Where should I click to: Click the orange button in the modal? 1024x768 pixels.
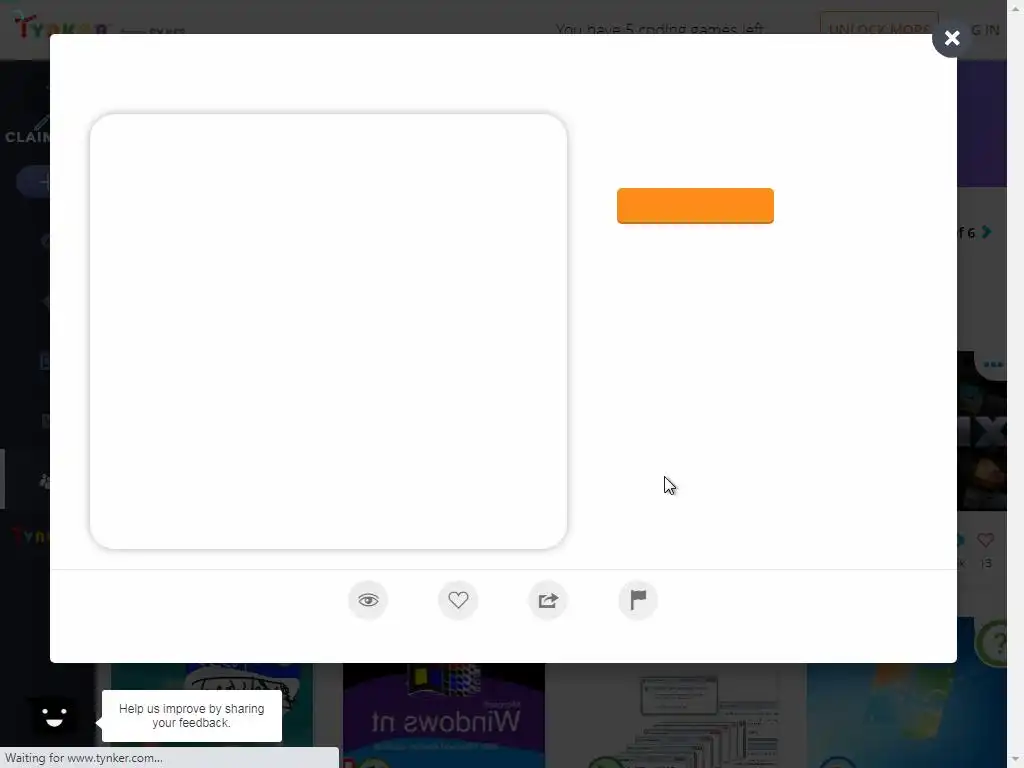pyautogui.click(x=695, y=206)
